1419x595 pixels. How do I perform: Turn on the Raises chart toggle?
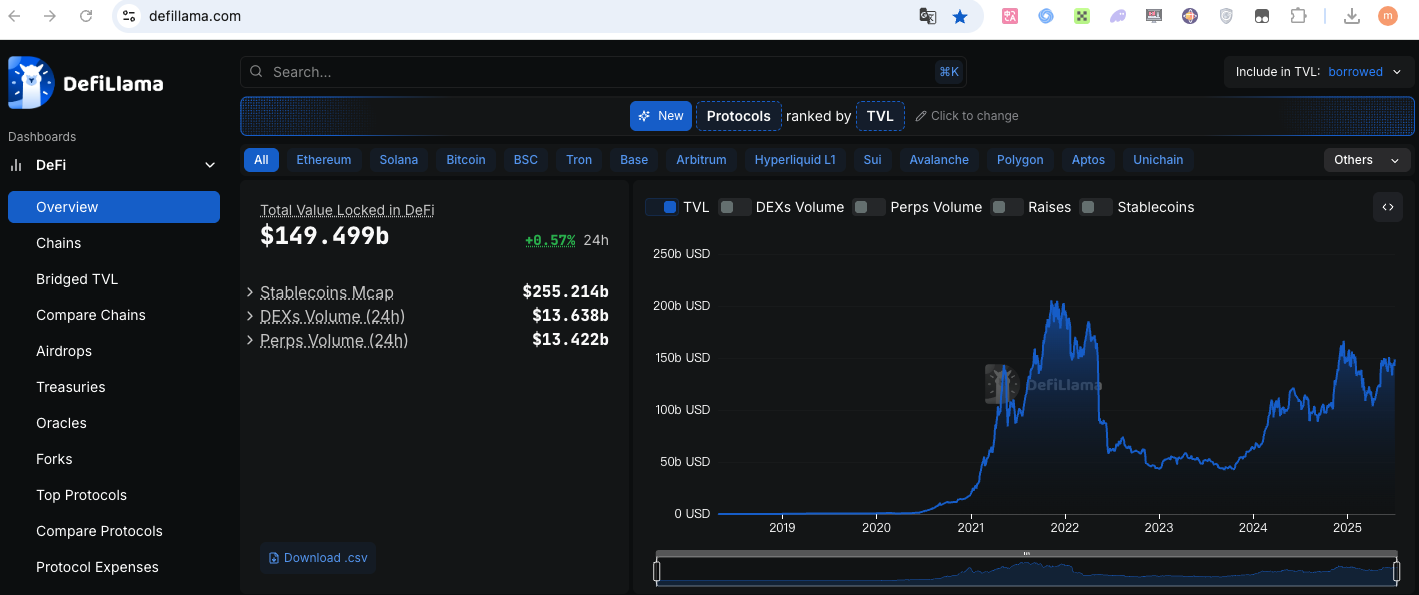point(1007,207)
